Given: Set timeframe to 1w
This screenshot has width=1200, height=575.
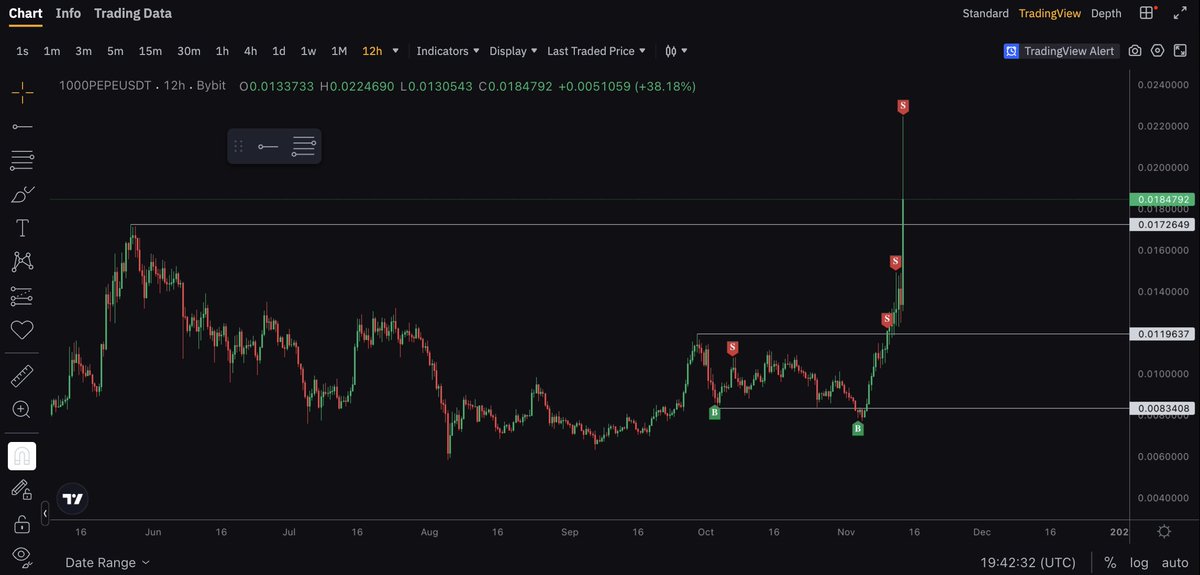Looking at the screenshot, I should 308,51.
